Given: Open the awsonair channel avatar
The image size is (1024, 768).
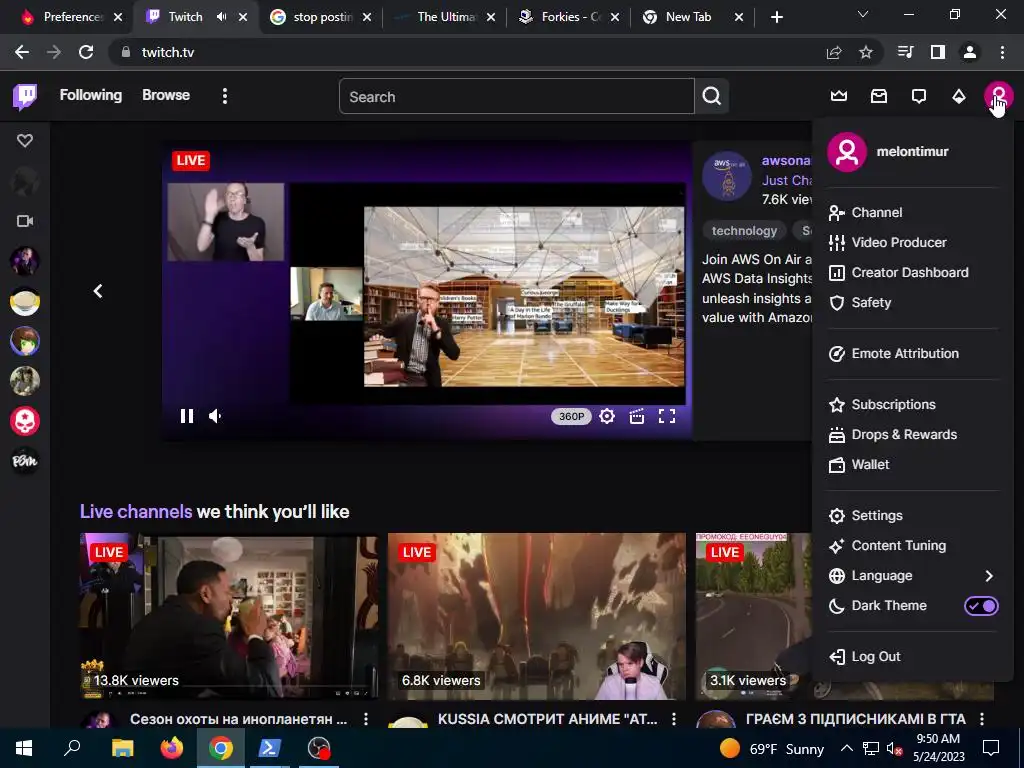Looking at the screenshot, I should tap(727, 176).
